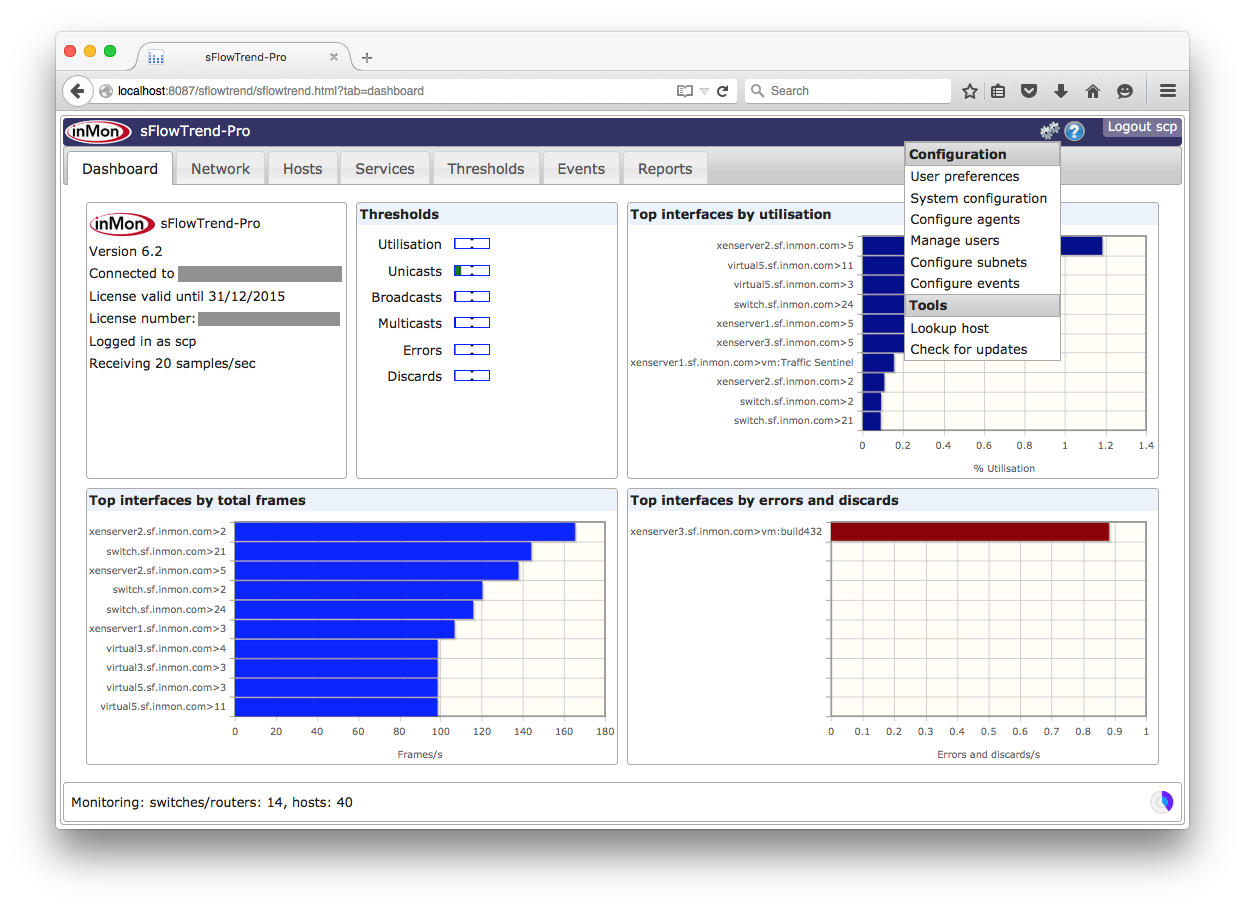
Task: Expand the address bar history dropdown
Action: [704, 91]
